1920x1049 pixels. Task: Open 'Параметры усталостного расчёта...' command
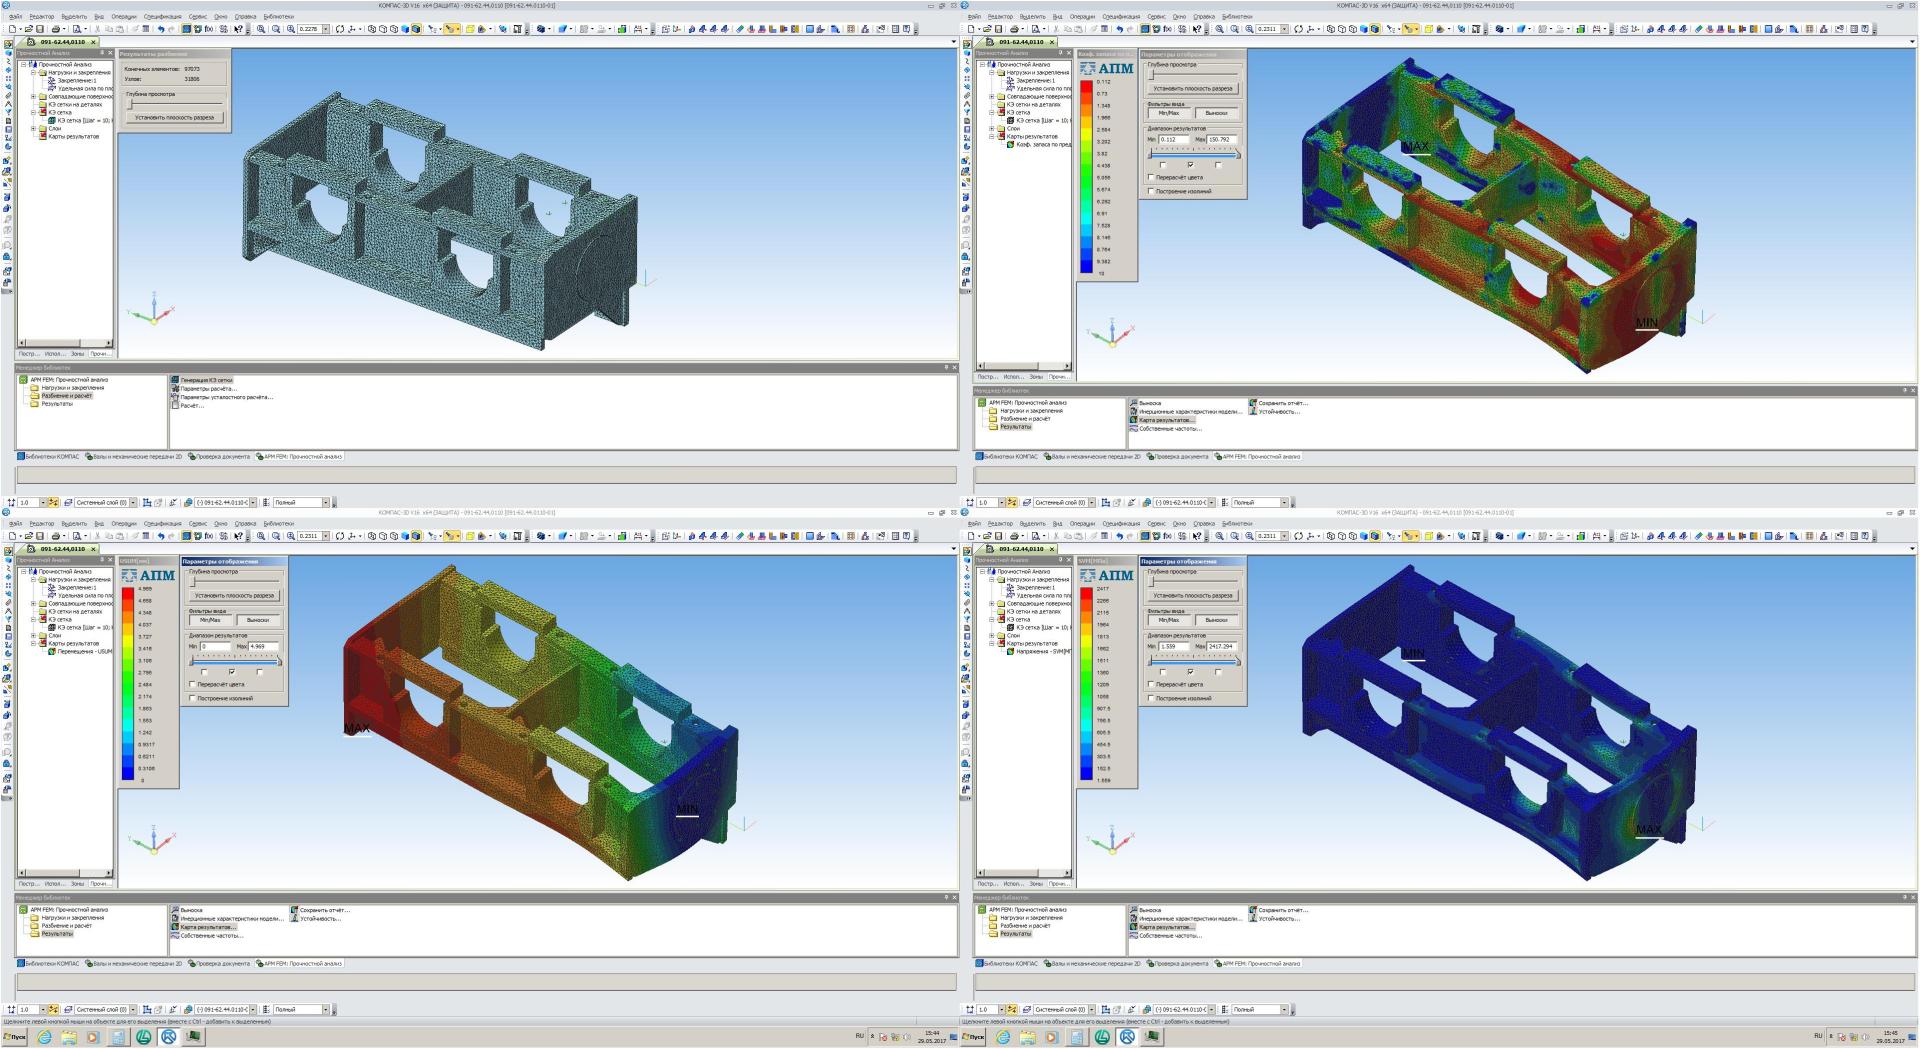tap(226, 397)
